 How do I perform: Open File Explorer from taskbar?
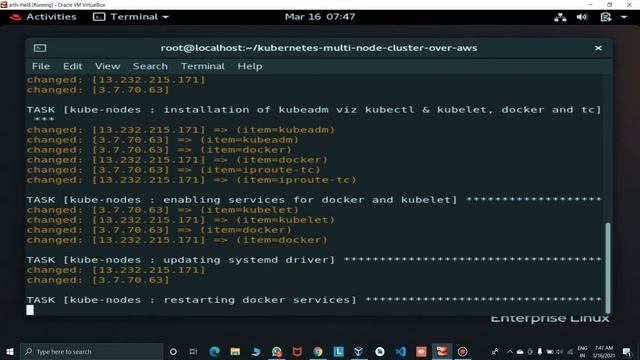click(235, 351)
